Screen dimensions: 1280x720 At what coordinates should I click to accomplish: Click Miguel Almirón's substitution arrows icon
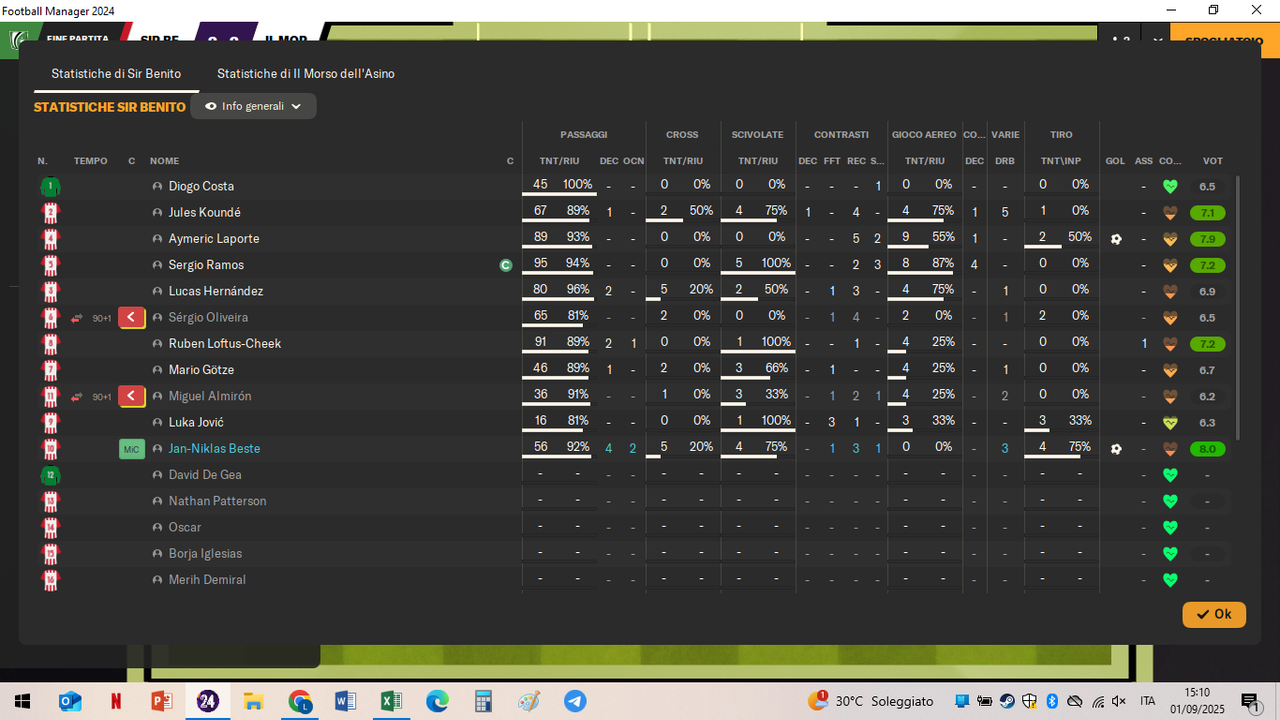tap(77, 397)
